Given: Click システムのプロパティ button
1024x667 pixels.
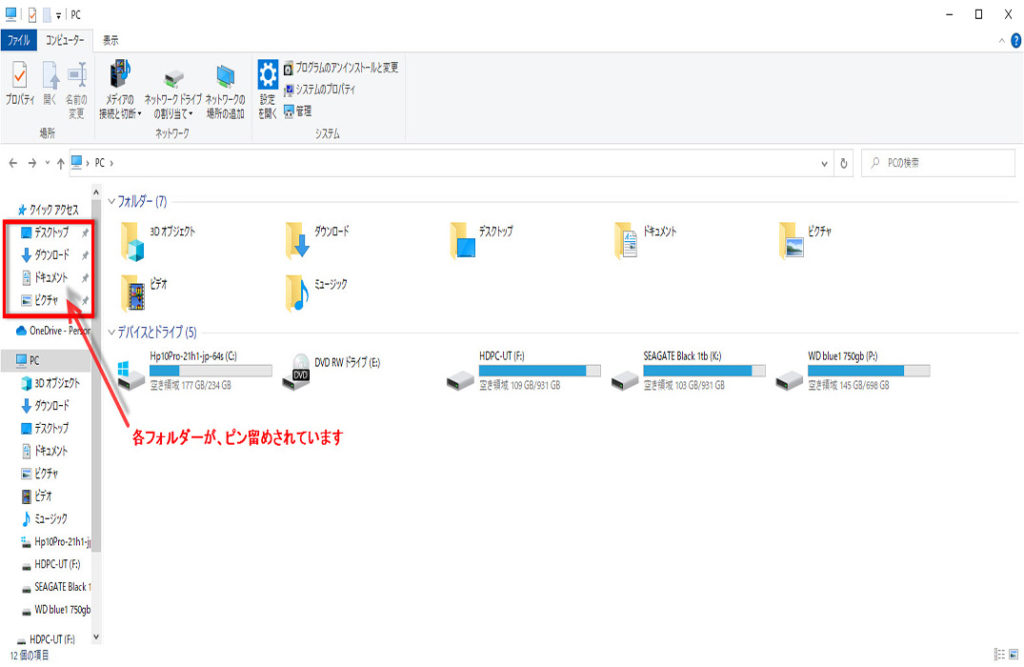Looking at the screenshot, I should (x=318, y=89).
